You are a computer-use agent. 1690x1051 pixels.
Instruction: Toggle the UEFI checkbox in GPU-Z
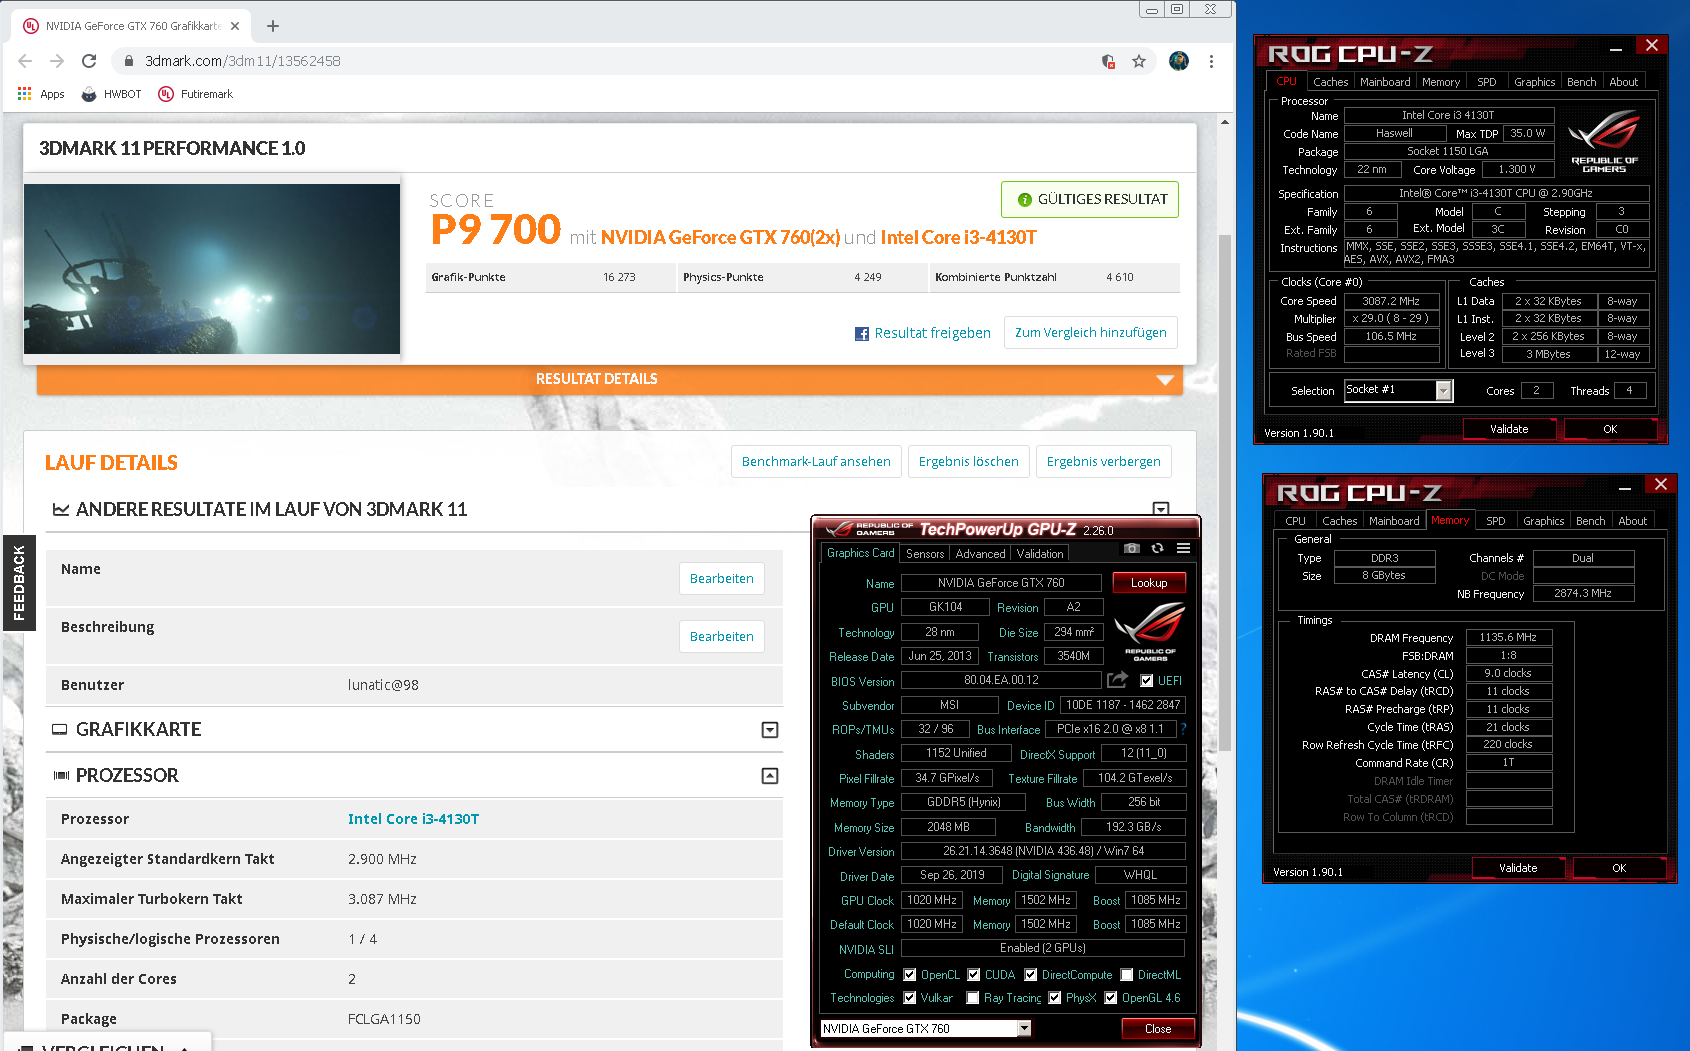point(1146,681)
